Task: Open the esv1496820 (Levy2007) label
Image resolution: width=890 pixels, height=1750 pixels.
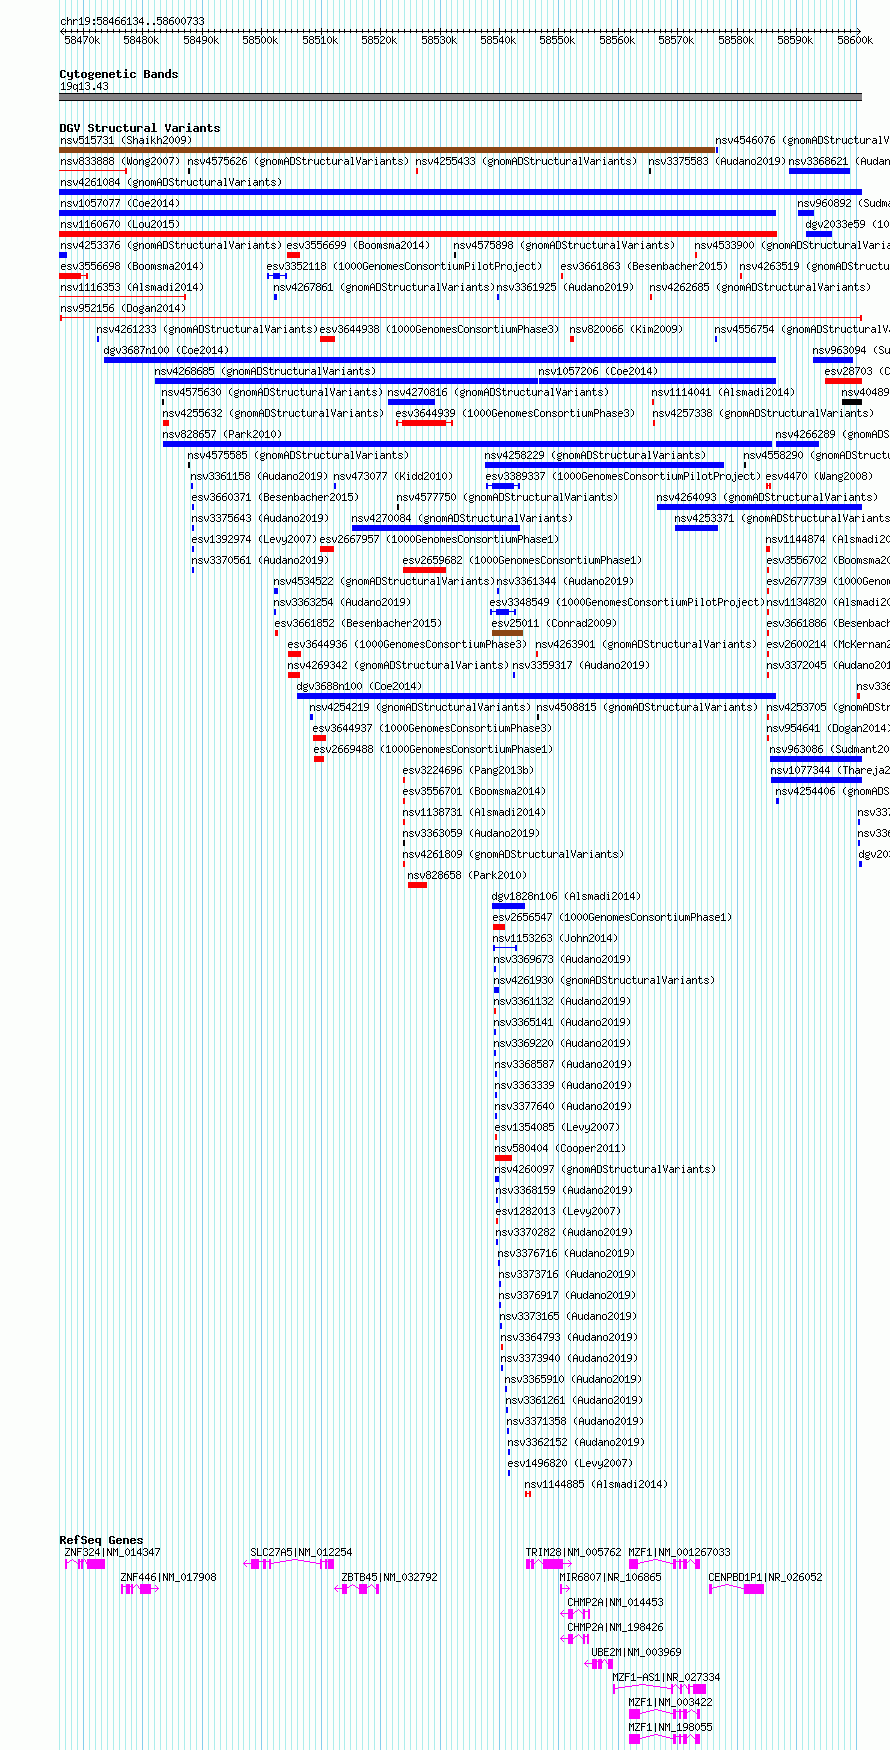Action: coord(570,1463)
